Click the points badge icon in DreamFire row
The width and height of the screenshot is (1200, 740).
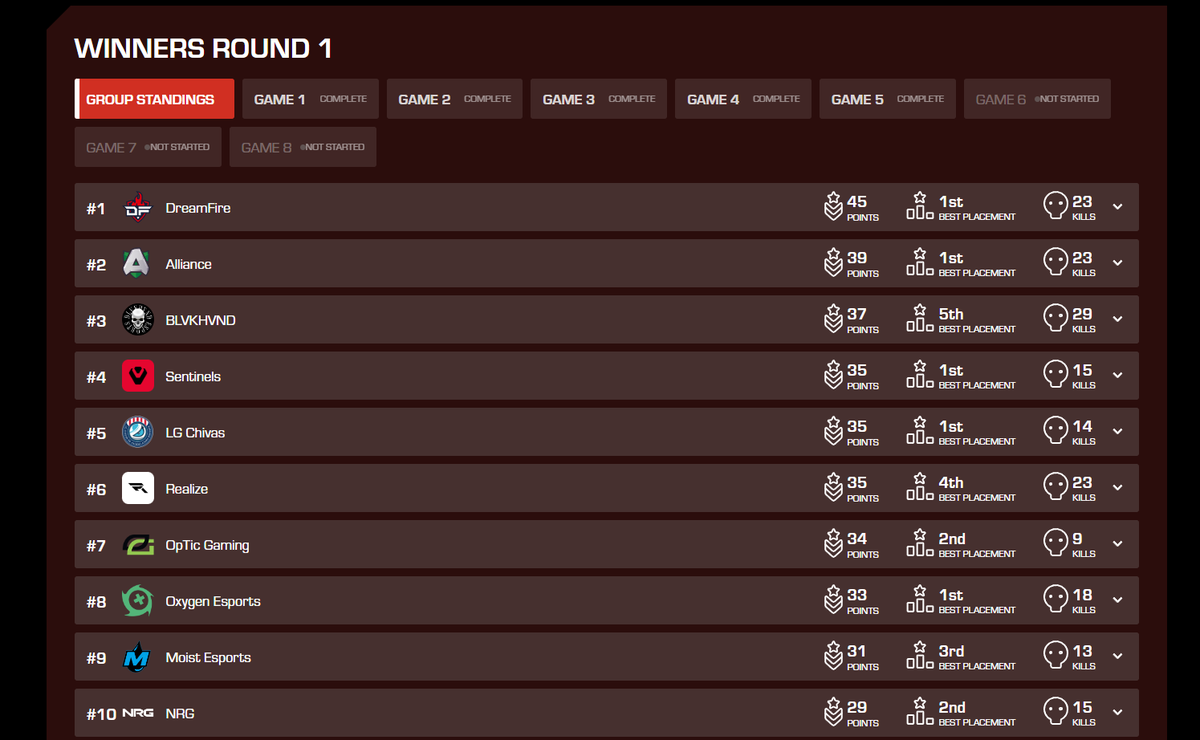click(x=833, y=207)
